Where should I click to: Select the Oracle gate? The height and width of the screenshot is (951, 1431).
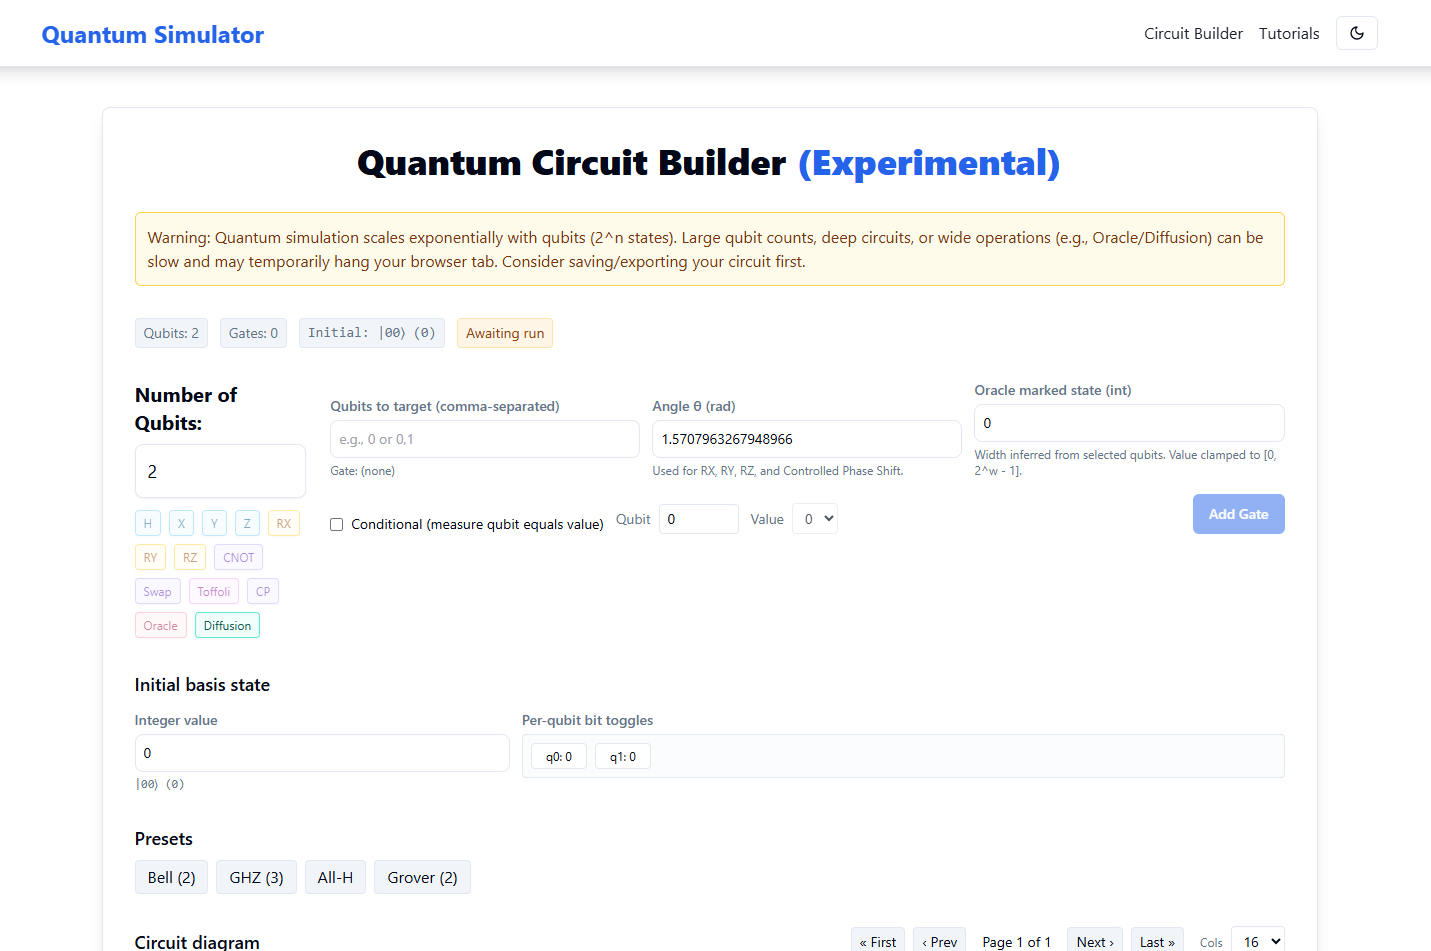(x=160, y=625)
